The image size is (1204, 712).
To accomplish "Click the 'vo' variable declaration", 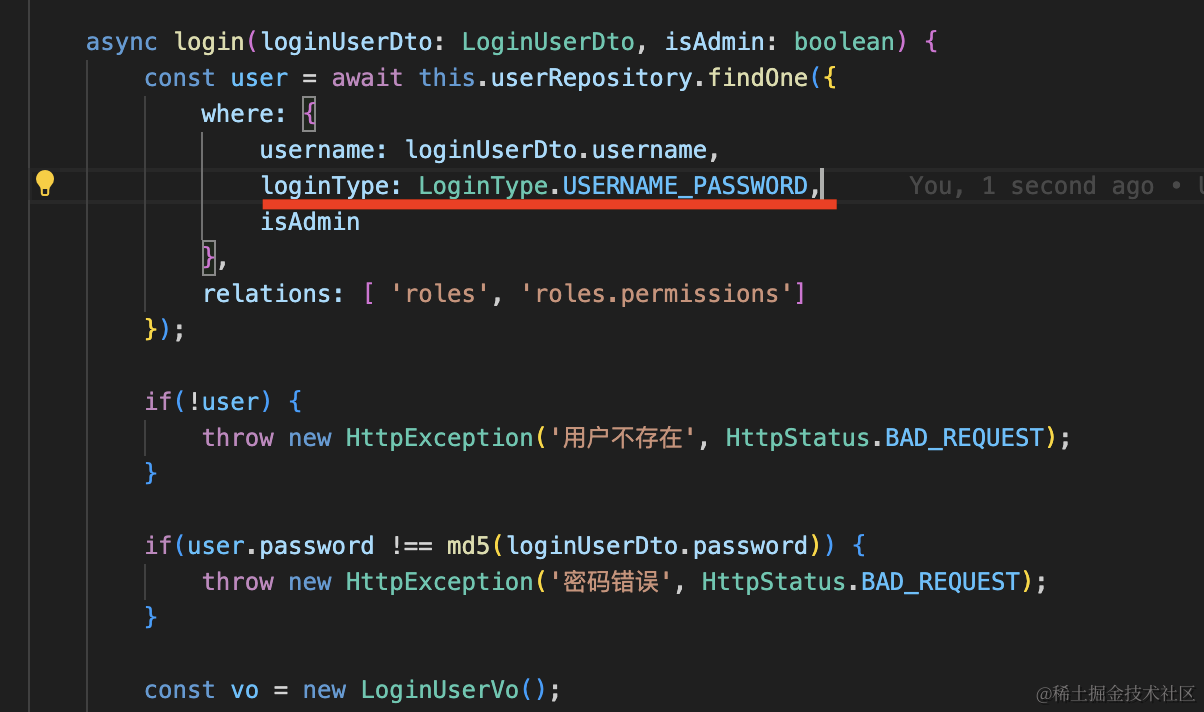I will pos(244,690).
